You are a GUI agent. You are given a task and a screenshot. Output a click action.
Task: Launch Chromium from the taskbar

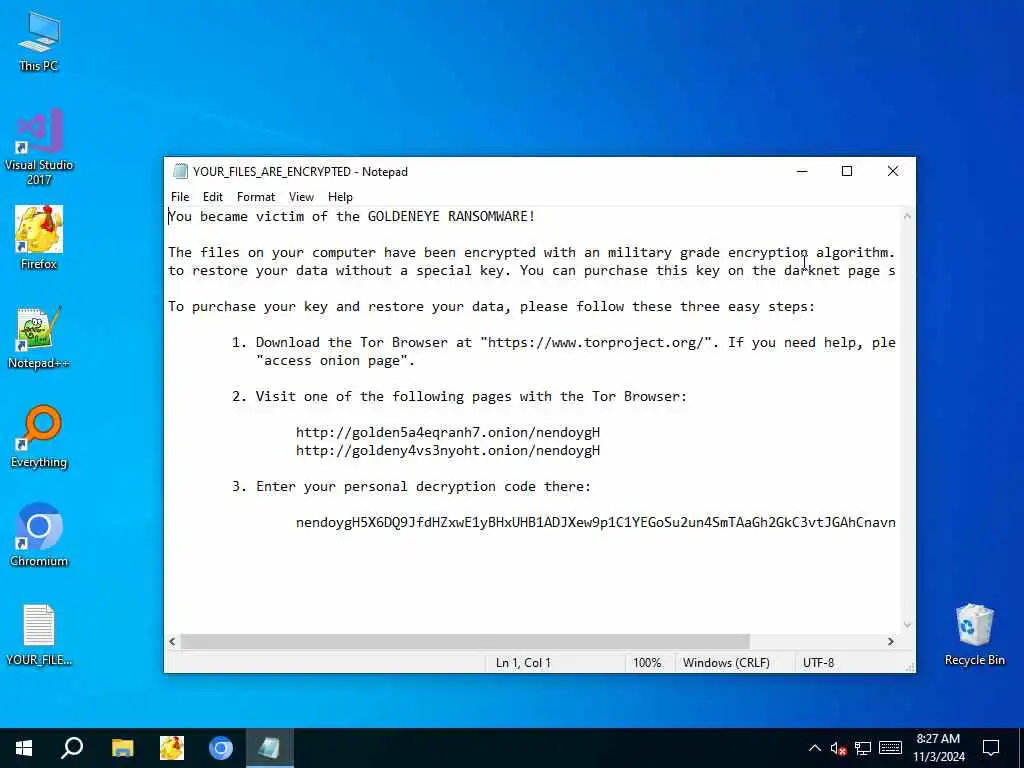(221, 748)
